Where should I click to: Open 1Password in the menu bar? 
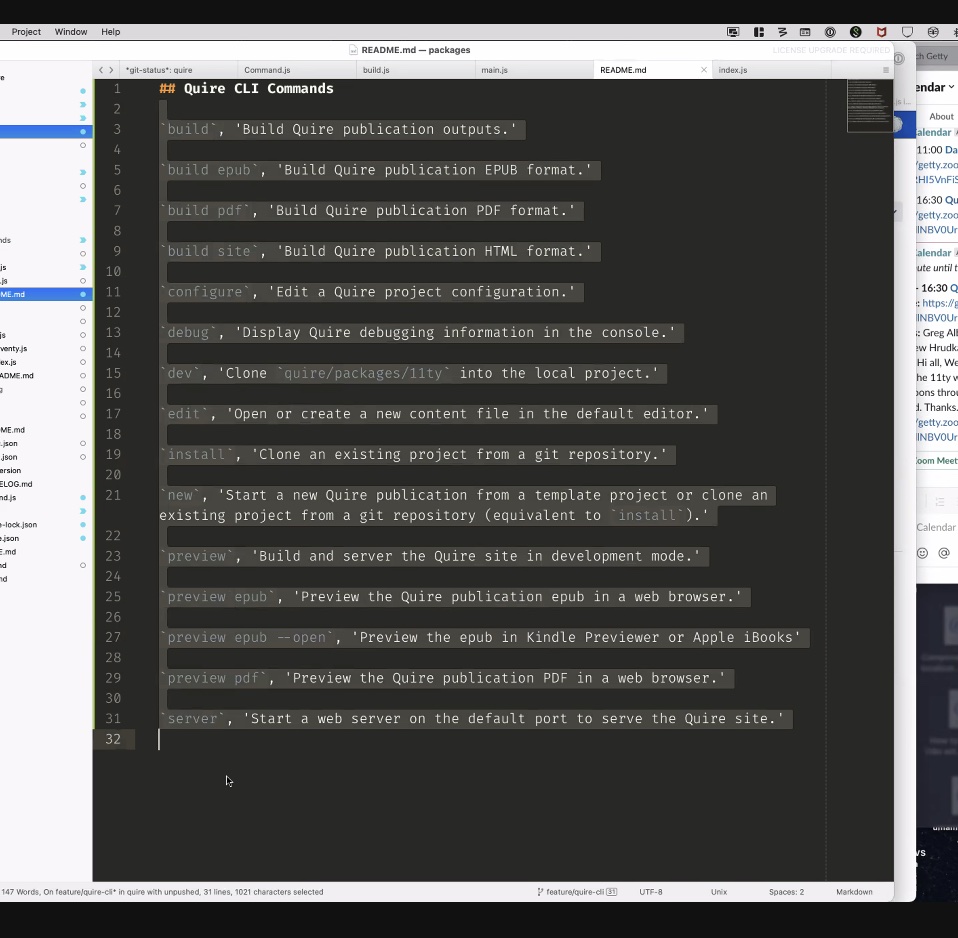point(830,32)
